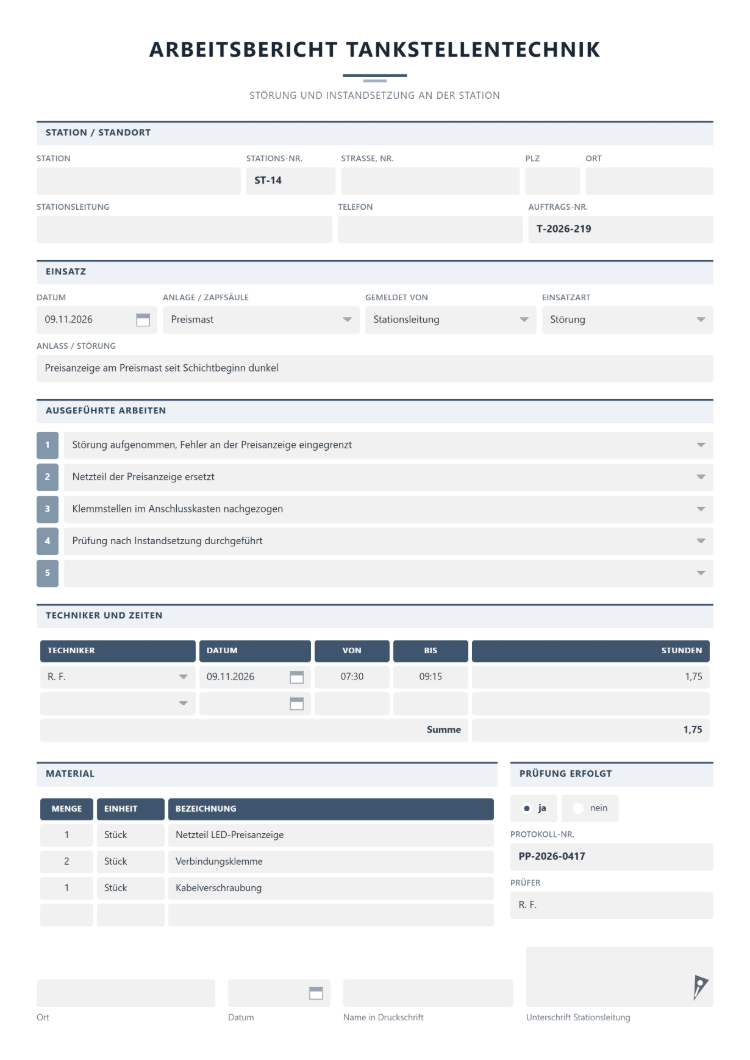Click material cell 'Netzteil LED-Preisanzeige'
This screenshot has height=1060, width=750.
click(331, 835)
